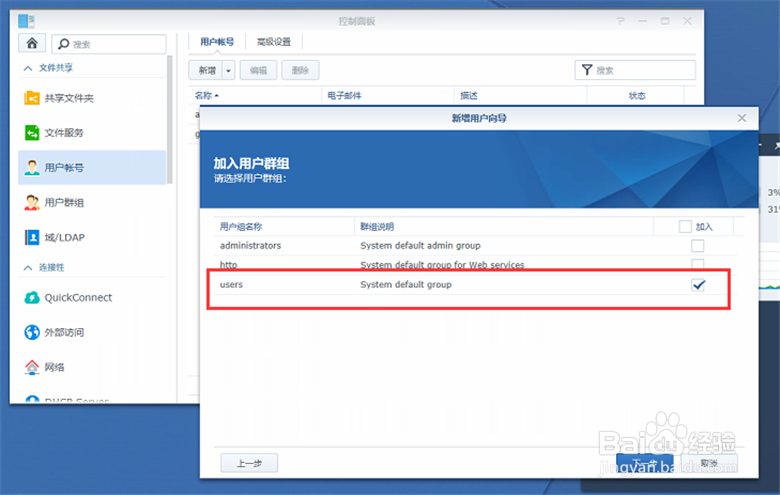Open 外部访问 sidebar label

pos(64,332)
